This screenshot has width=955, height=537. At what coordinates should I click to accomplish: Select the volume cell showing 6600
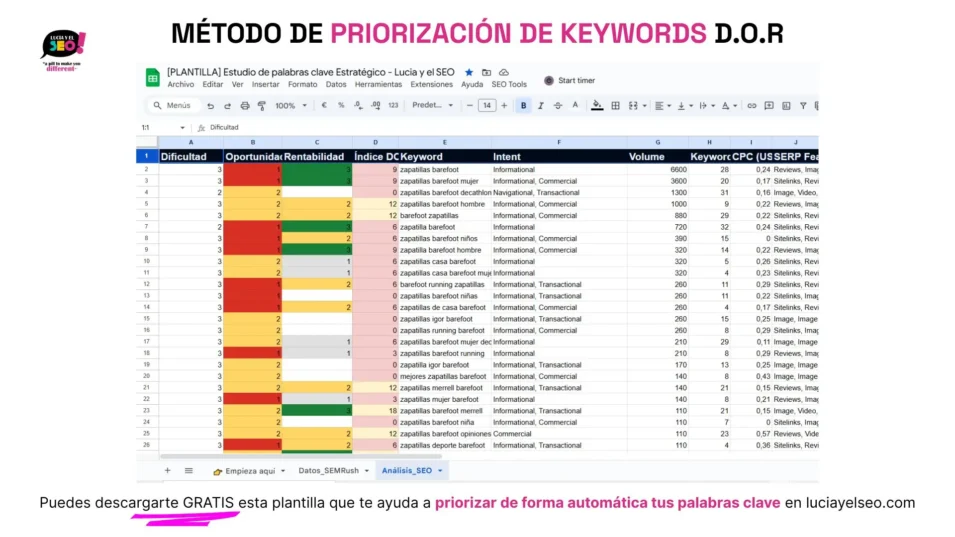point(658,170)
